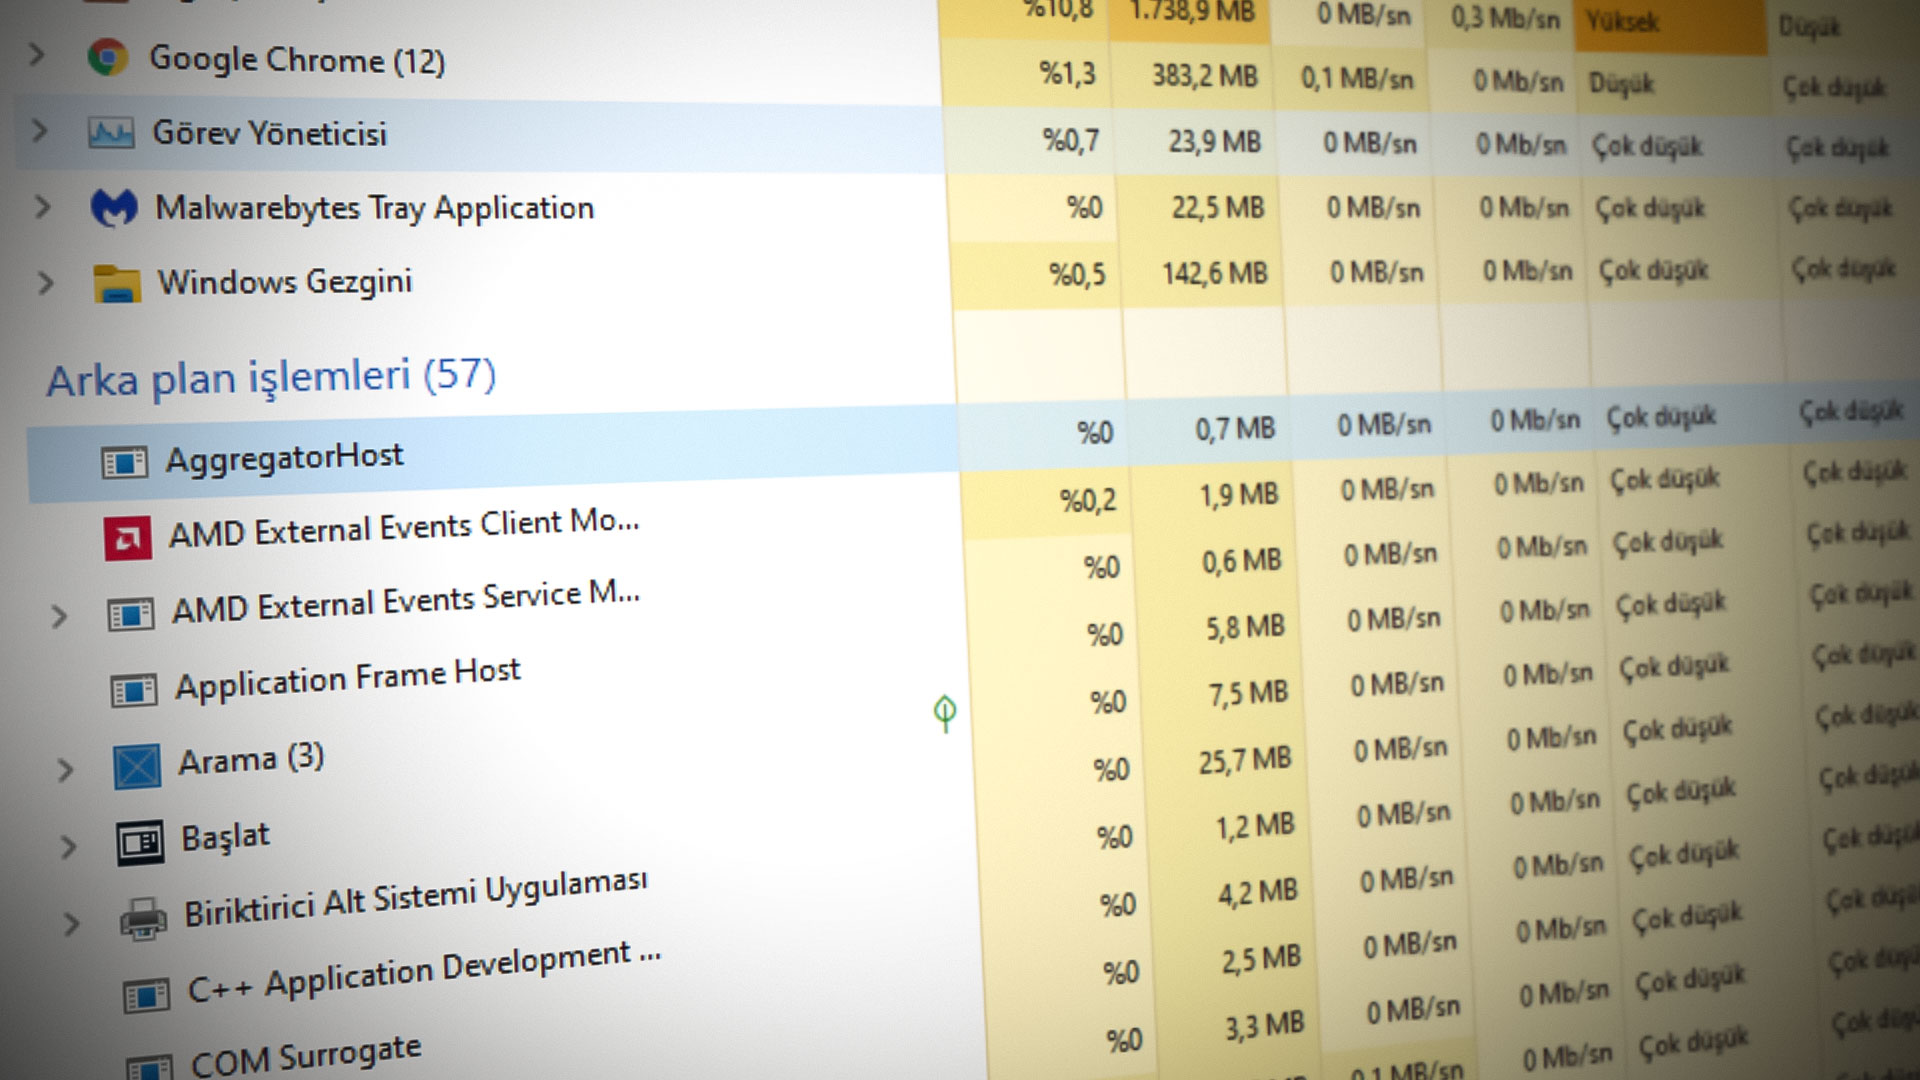Click the Biriktirici Alt Sistemi printer icon
This screenshot has width=1920, height=1080.
(x=143, y=918)
